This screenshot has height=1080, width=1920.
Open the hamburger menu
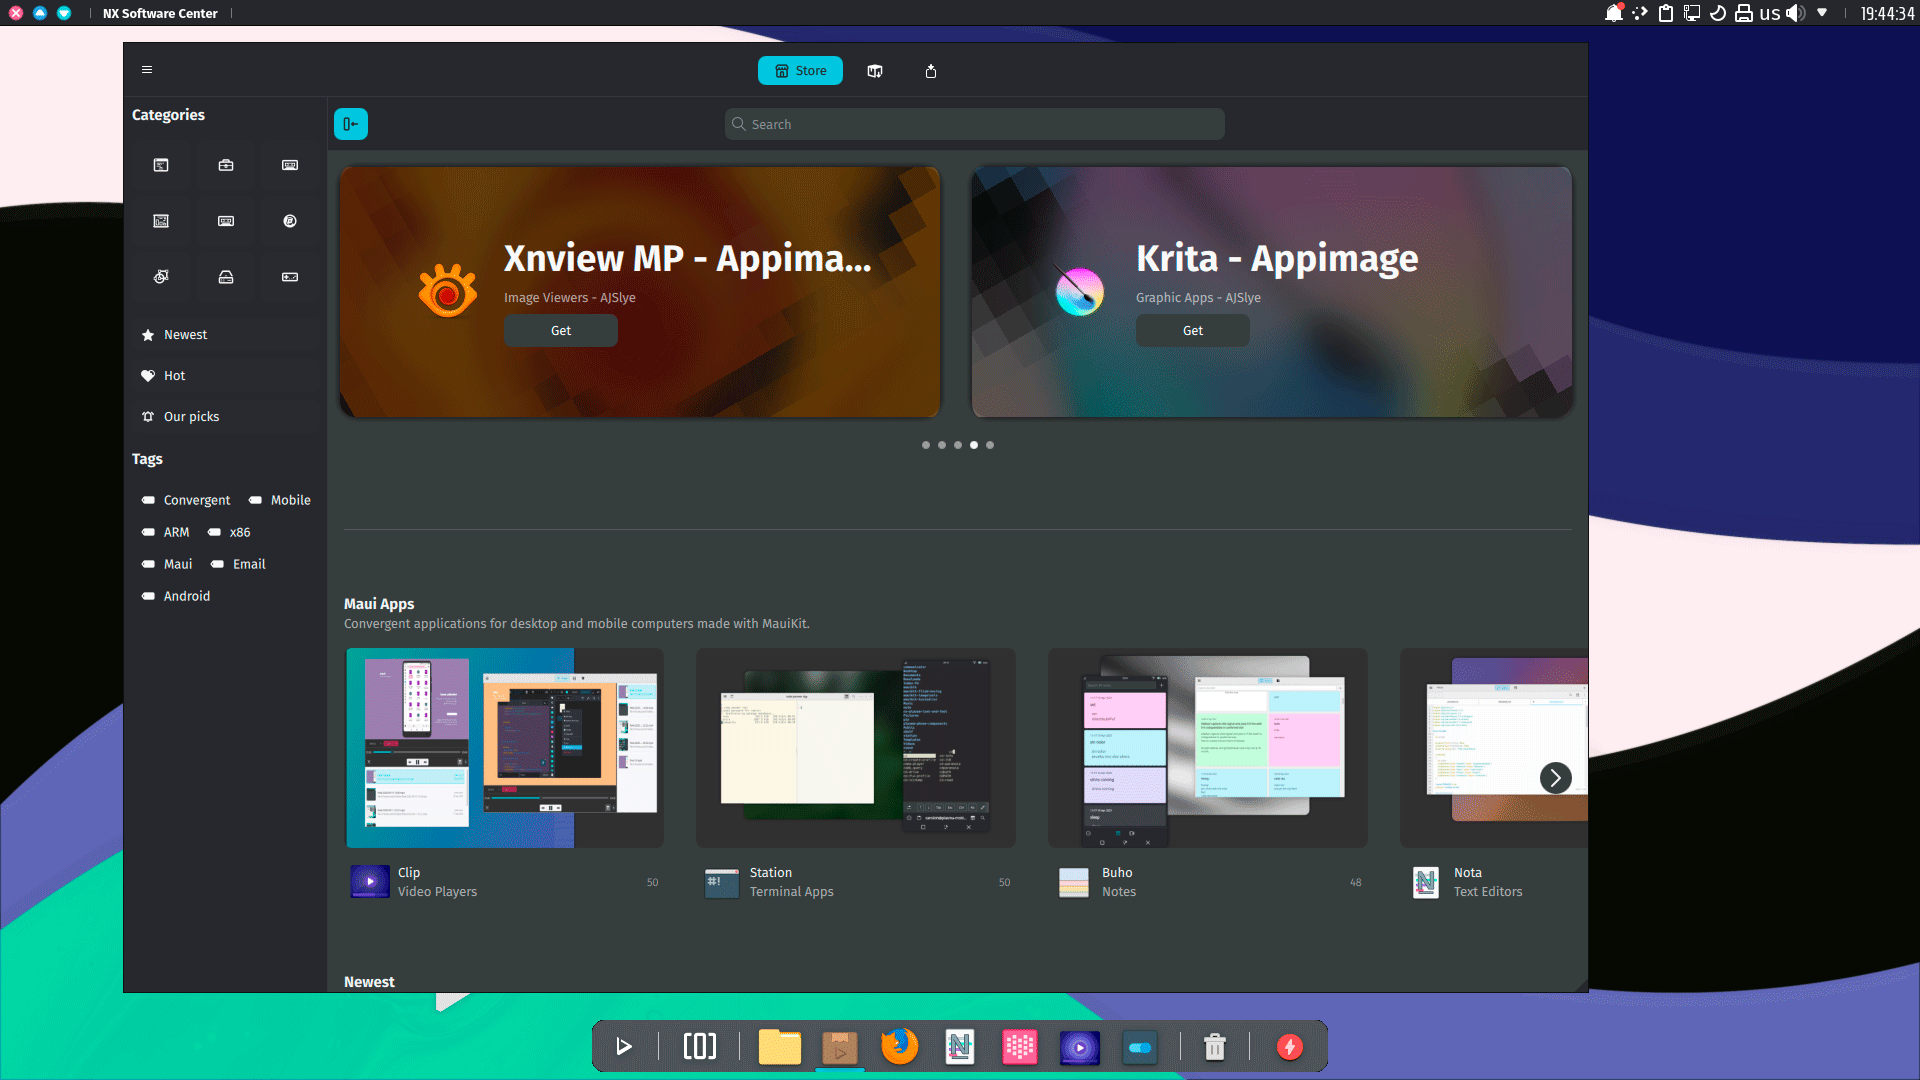tap(147, 70)
